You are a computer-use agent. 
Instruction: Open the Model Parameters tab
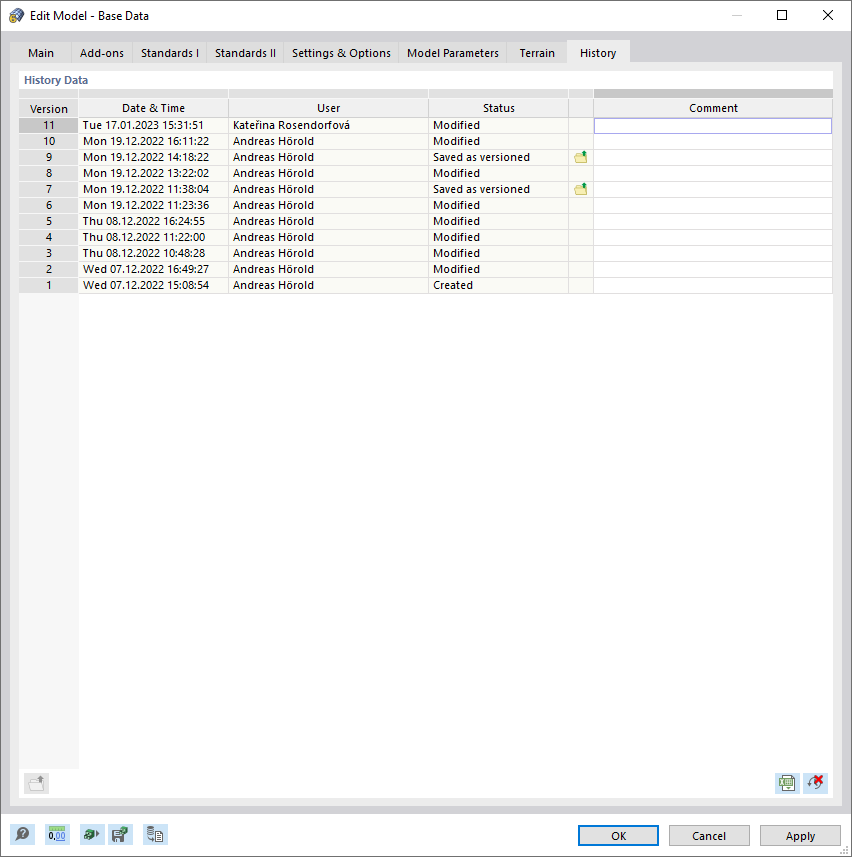tap(453, 53)
